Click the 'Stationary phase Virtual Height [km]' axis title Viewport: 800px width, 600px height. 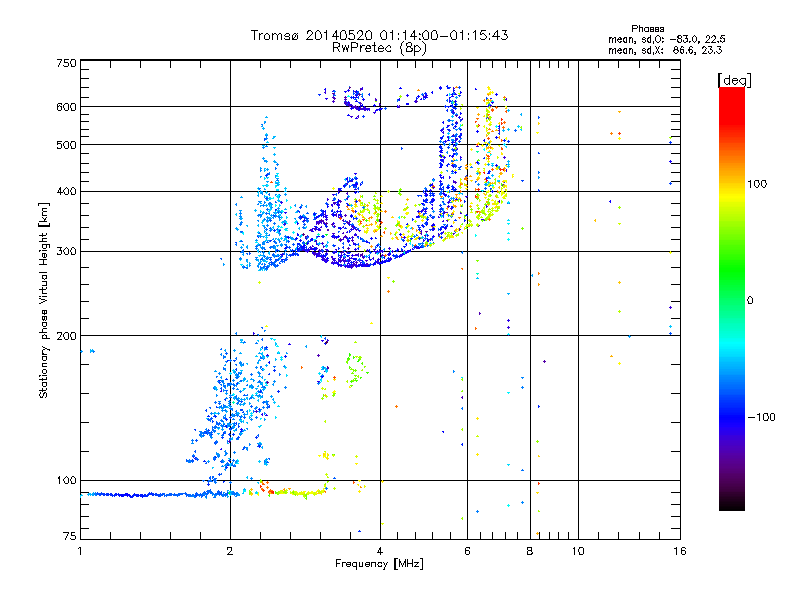[x=44, y=300]
